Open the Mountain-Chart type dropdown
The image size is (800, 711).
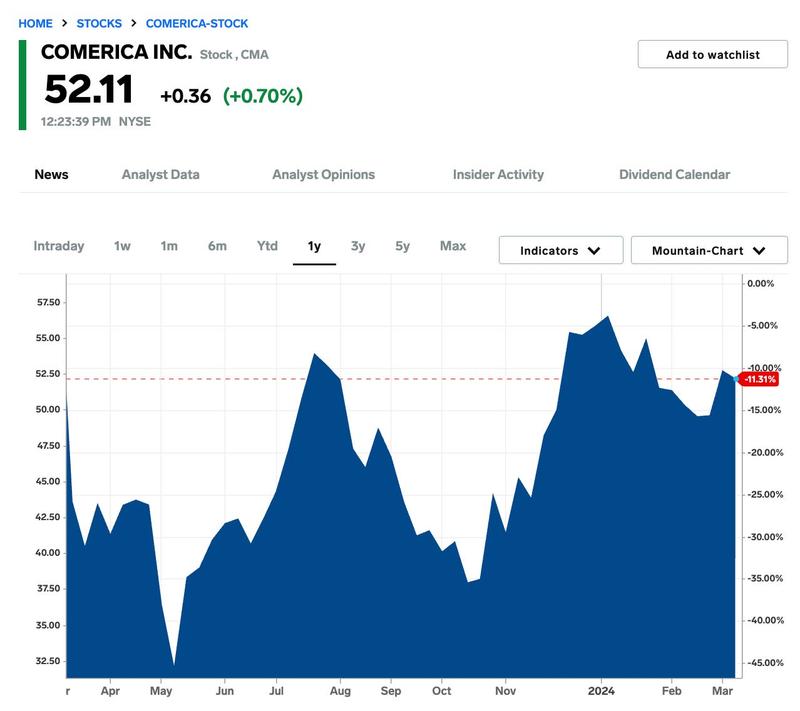[x=709, y=250]
